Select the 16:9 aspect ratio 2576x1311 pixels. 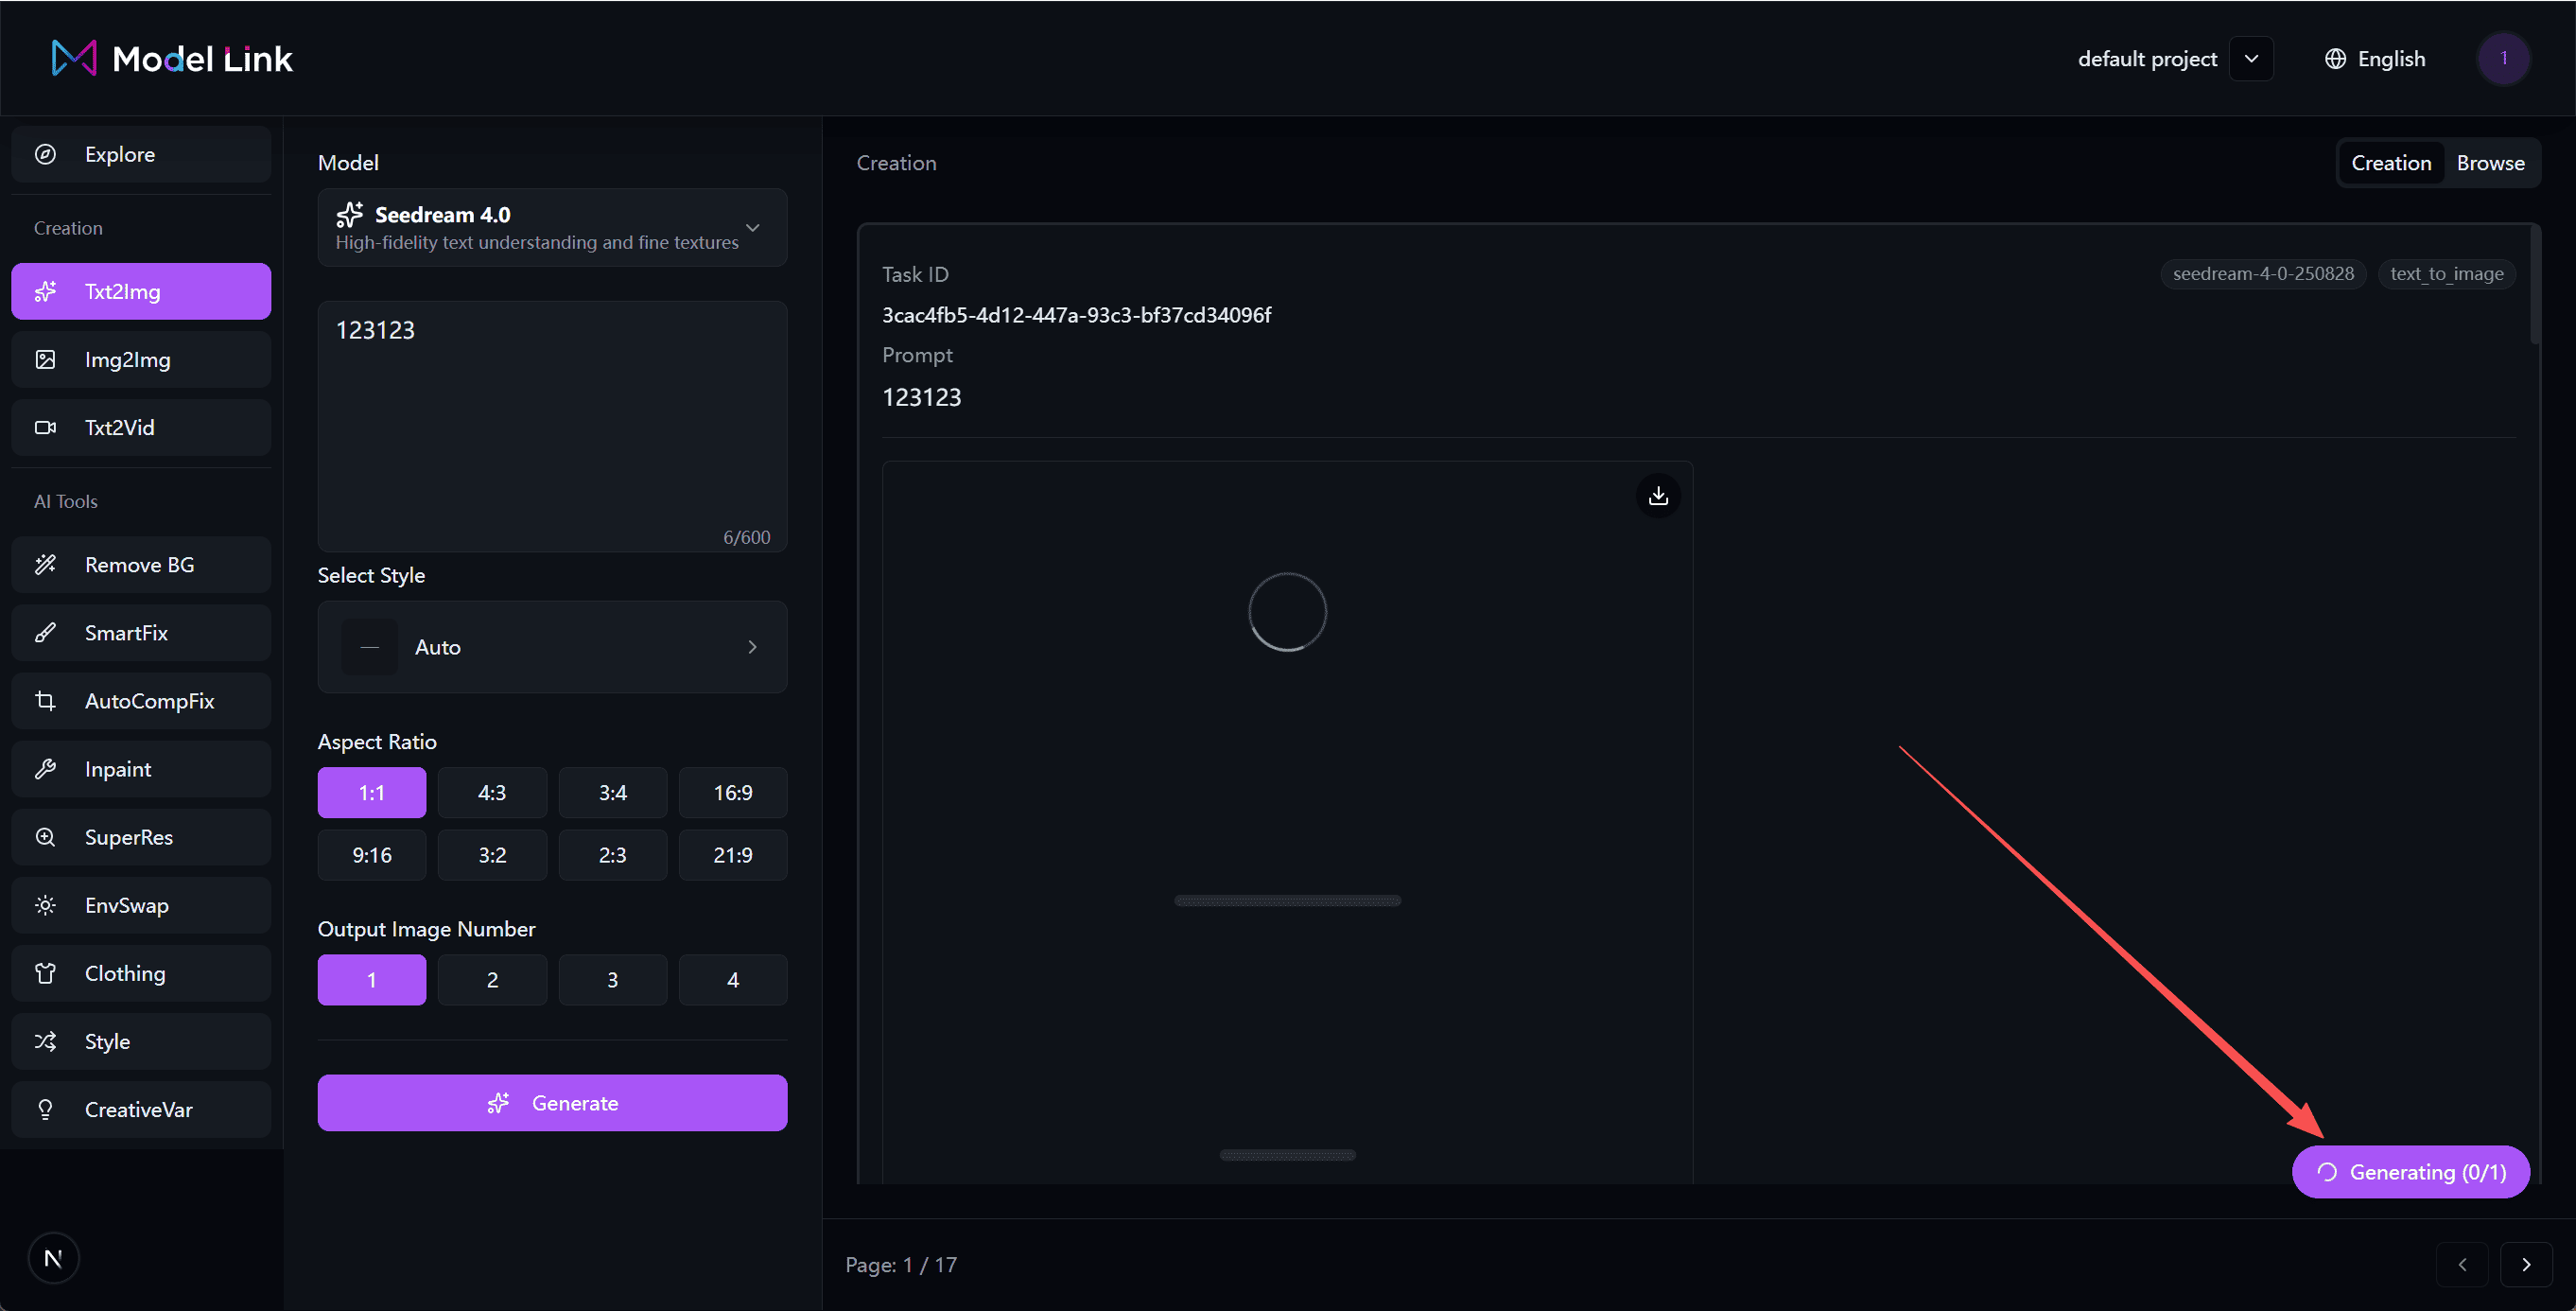pos(733,792)
